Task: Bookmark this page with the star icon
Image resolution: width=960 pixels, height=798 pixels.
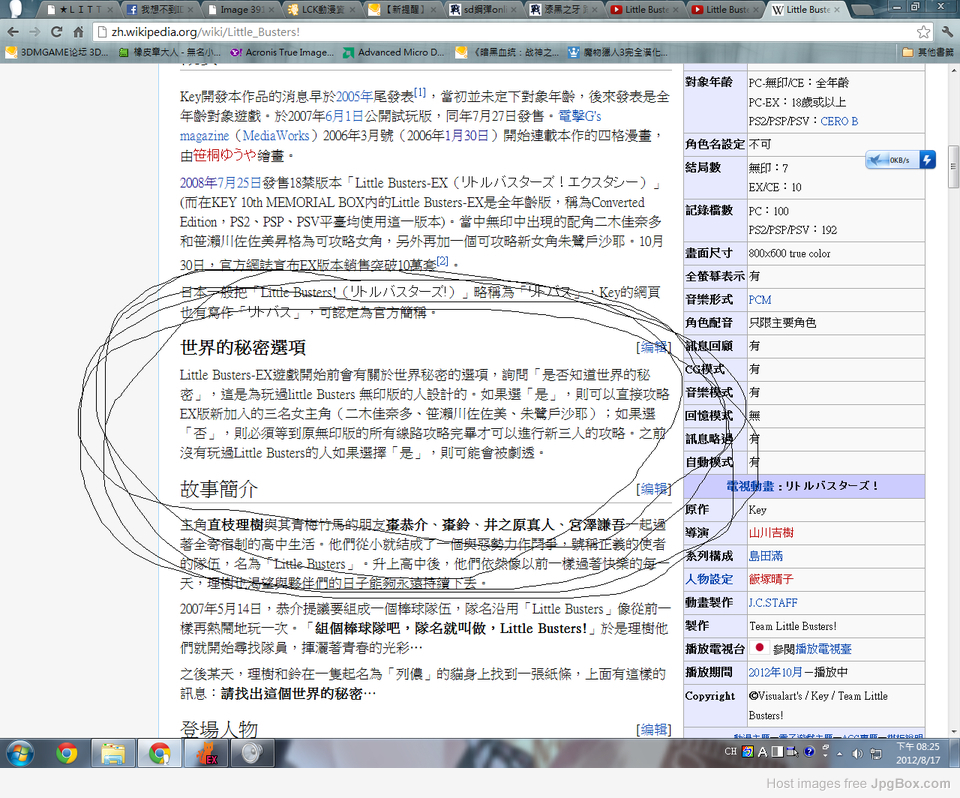Action: (x=922, y=32)
